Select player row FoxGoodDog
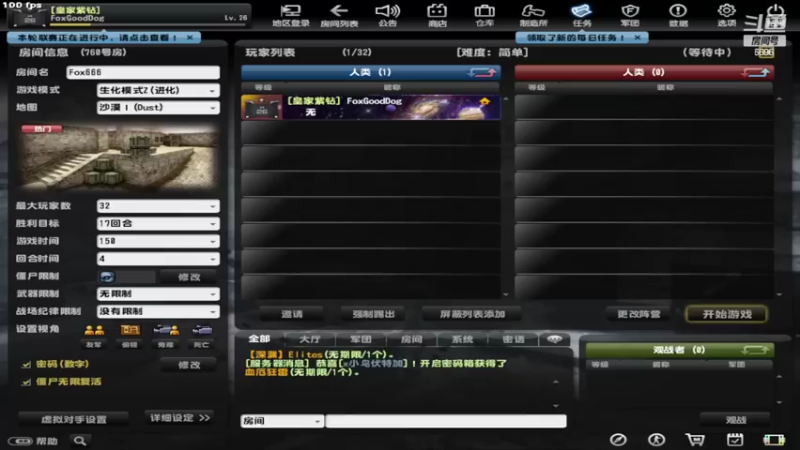800x450 pixels. (x=371, y=107)
